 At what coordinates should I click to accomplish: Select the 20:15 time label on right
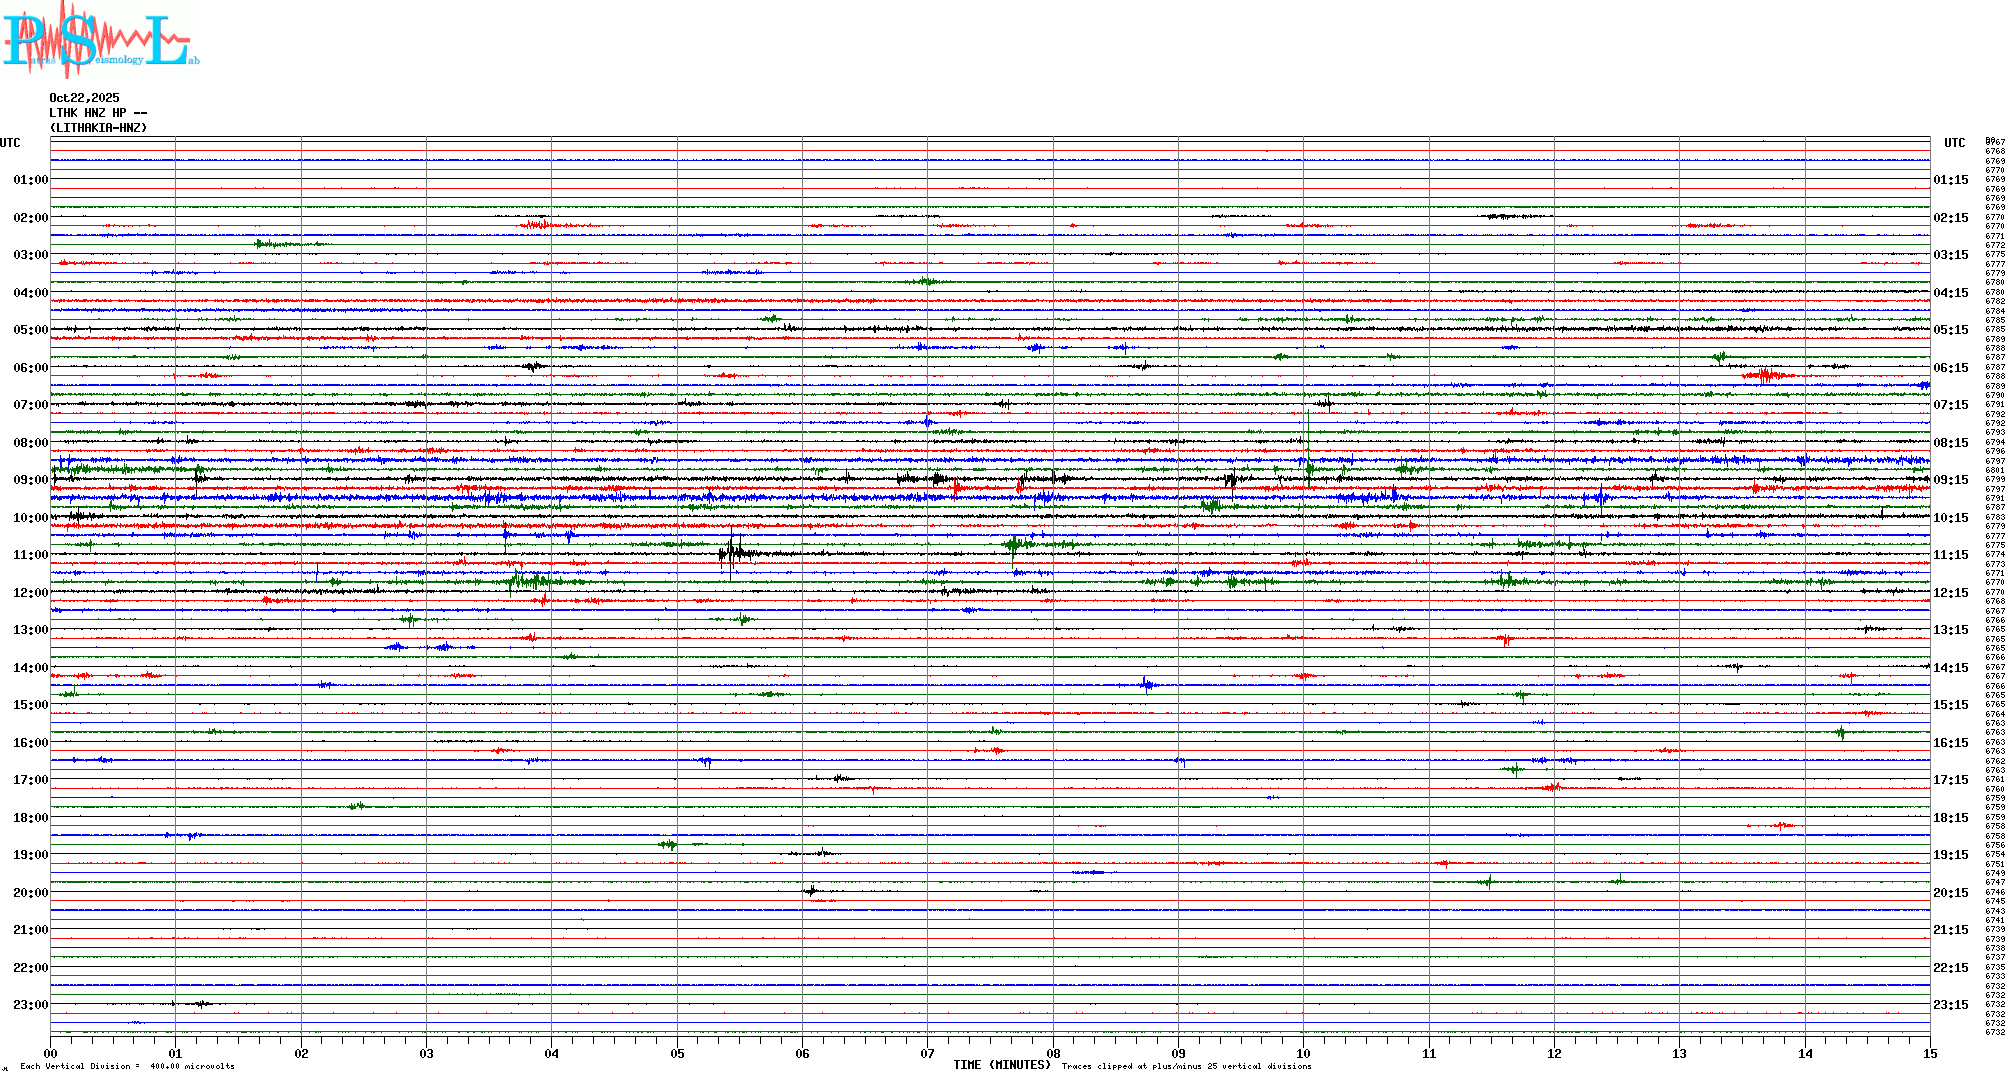(1950, 893)
